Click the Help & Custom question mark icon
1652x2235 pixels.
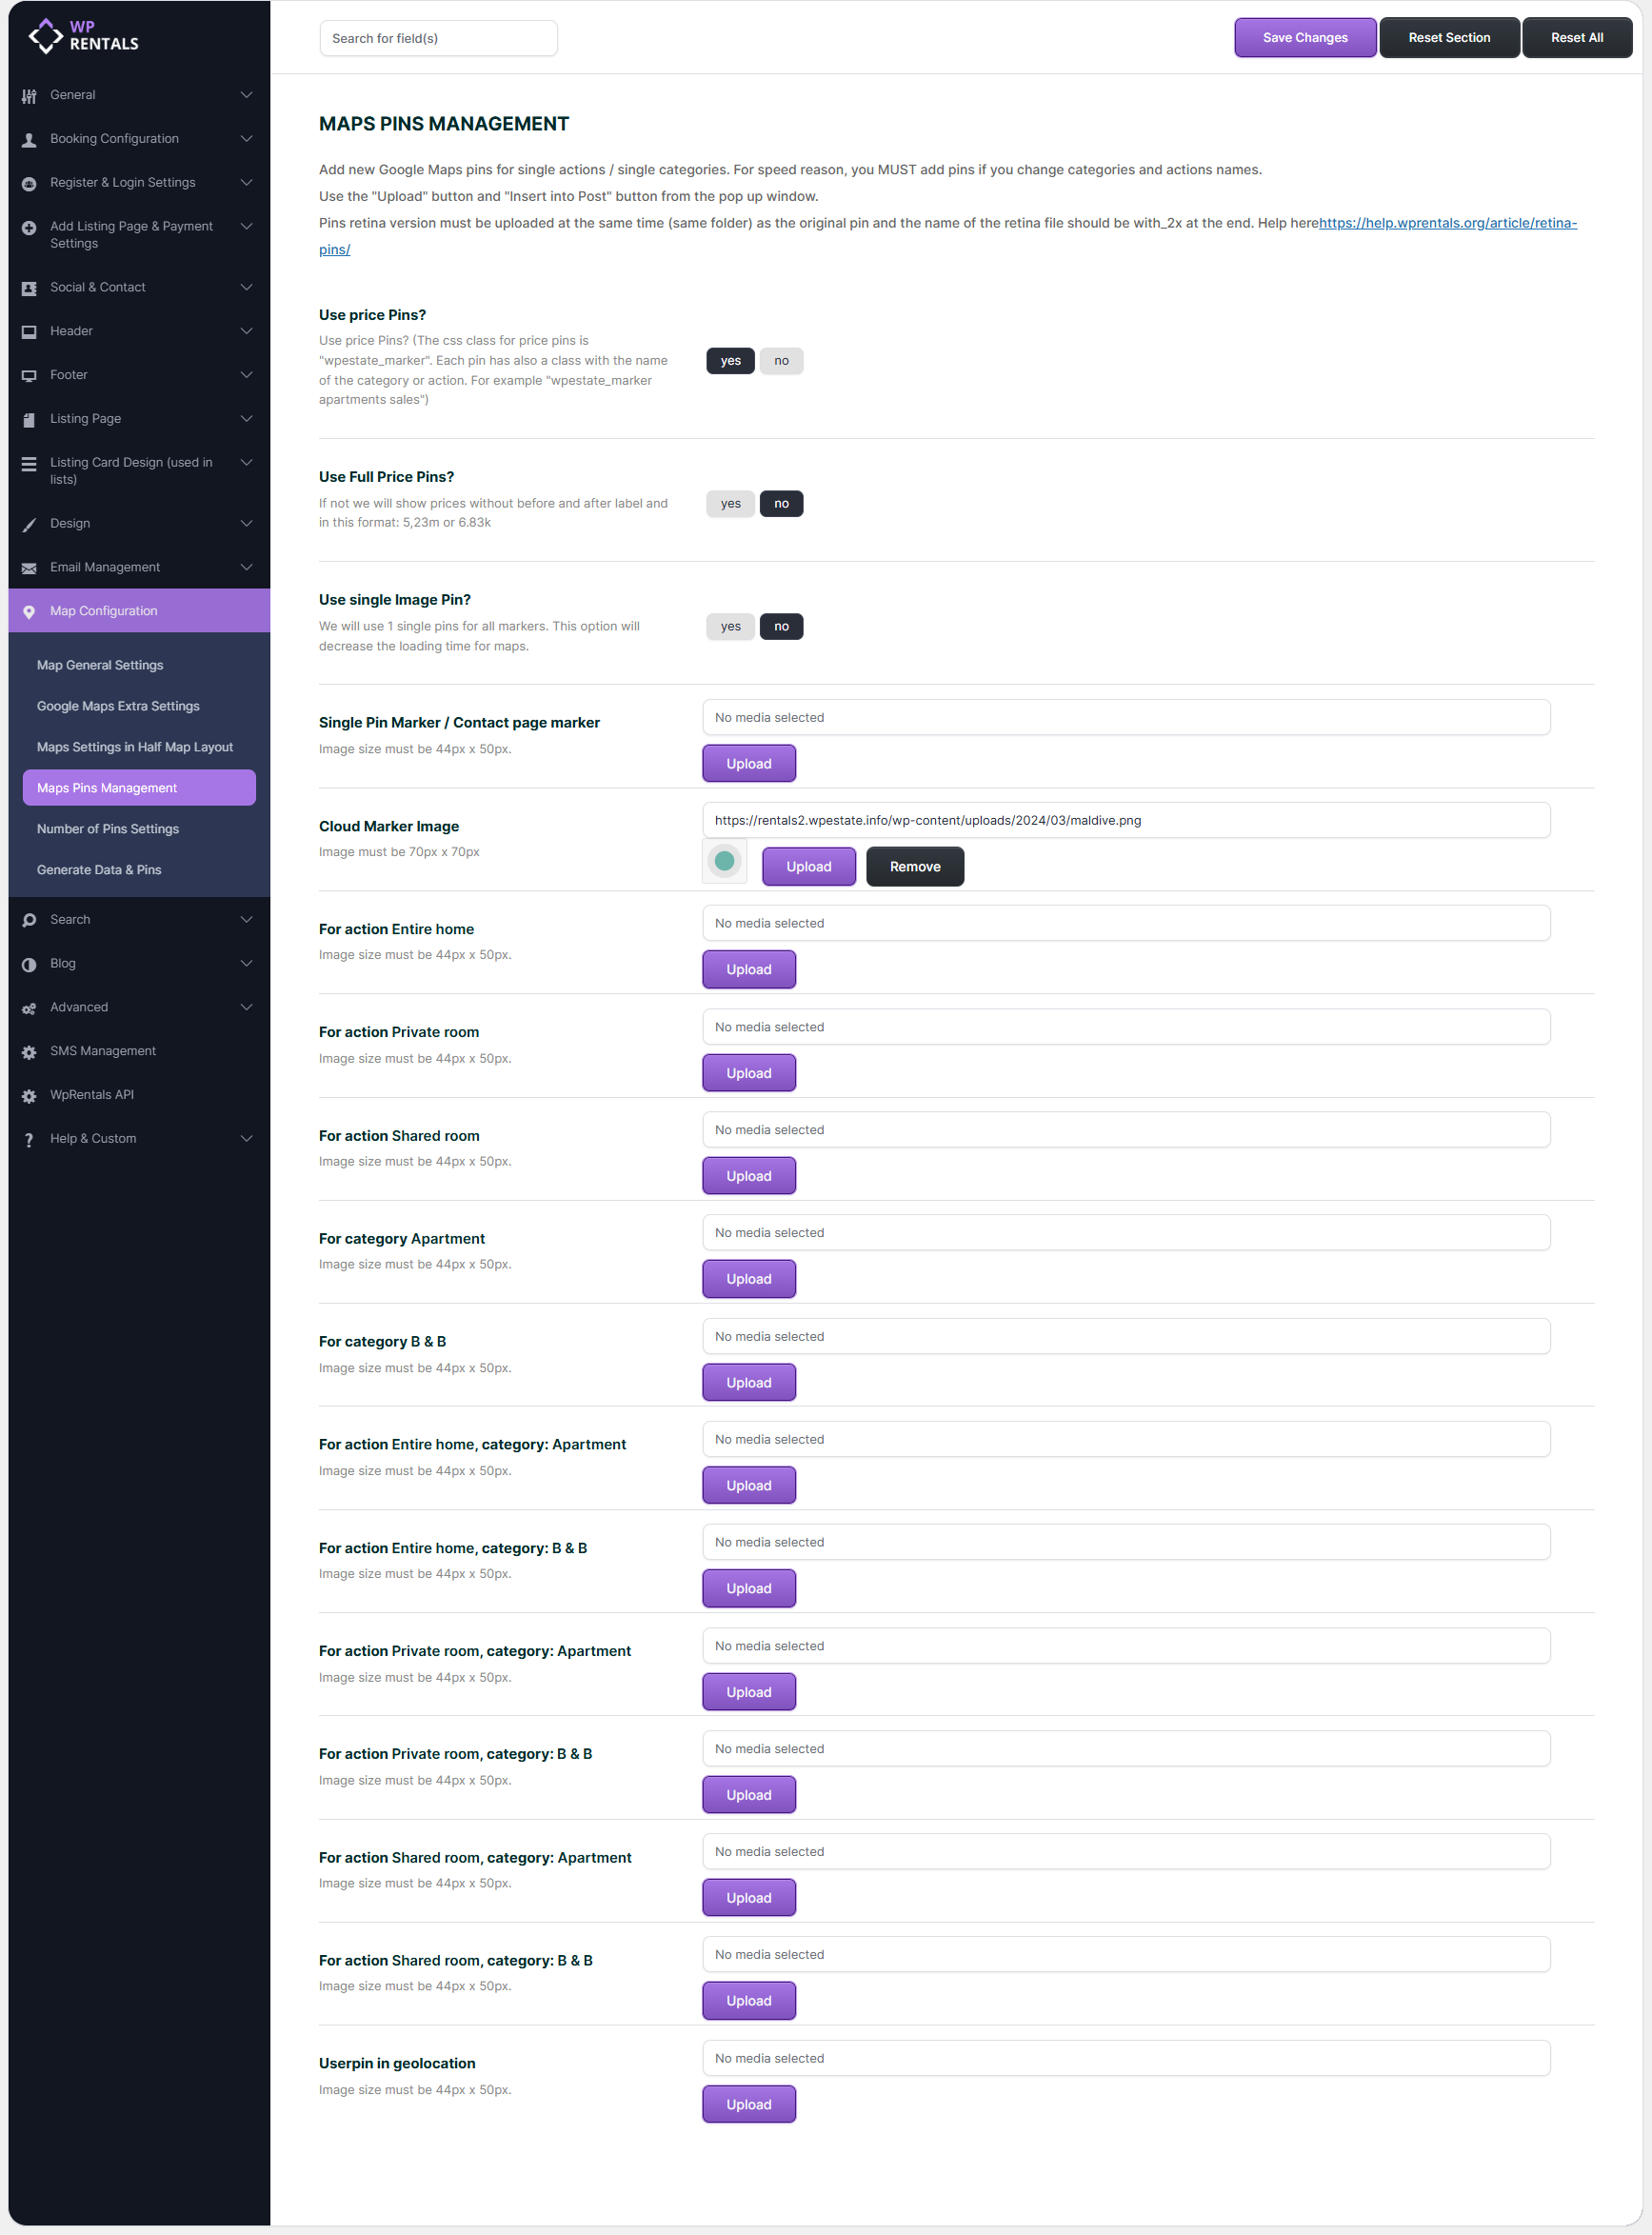(29, 1140)
